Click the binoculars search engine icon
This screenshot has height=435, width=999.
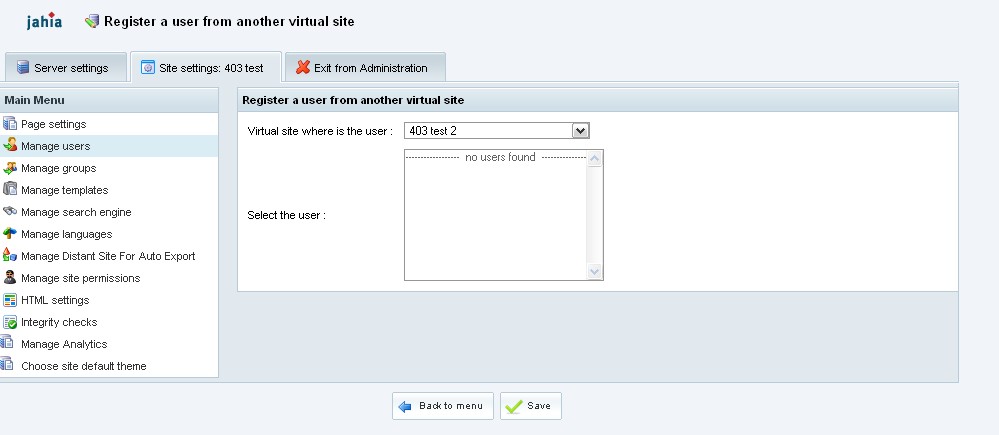pyautogui.click(x=10, y=211)
